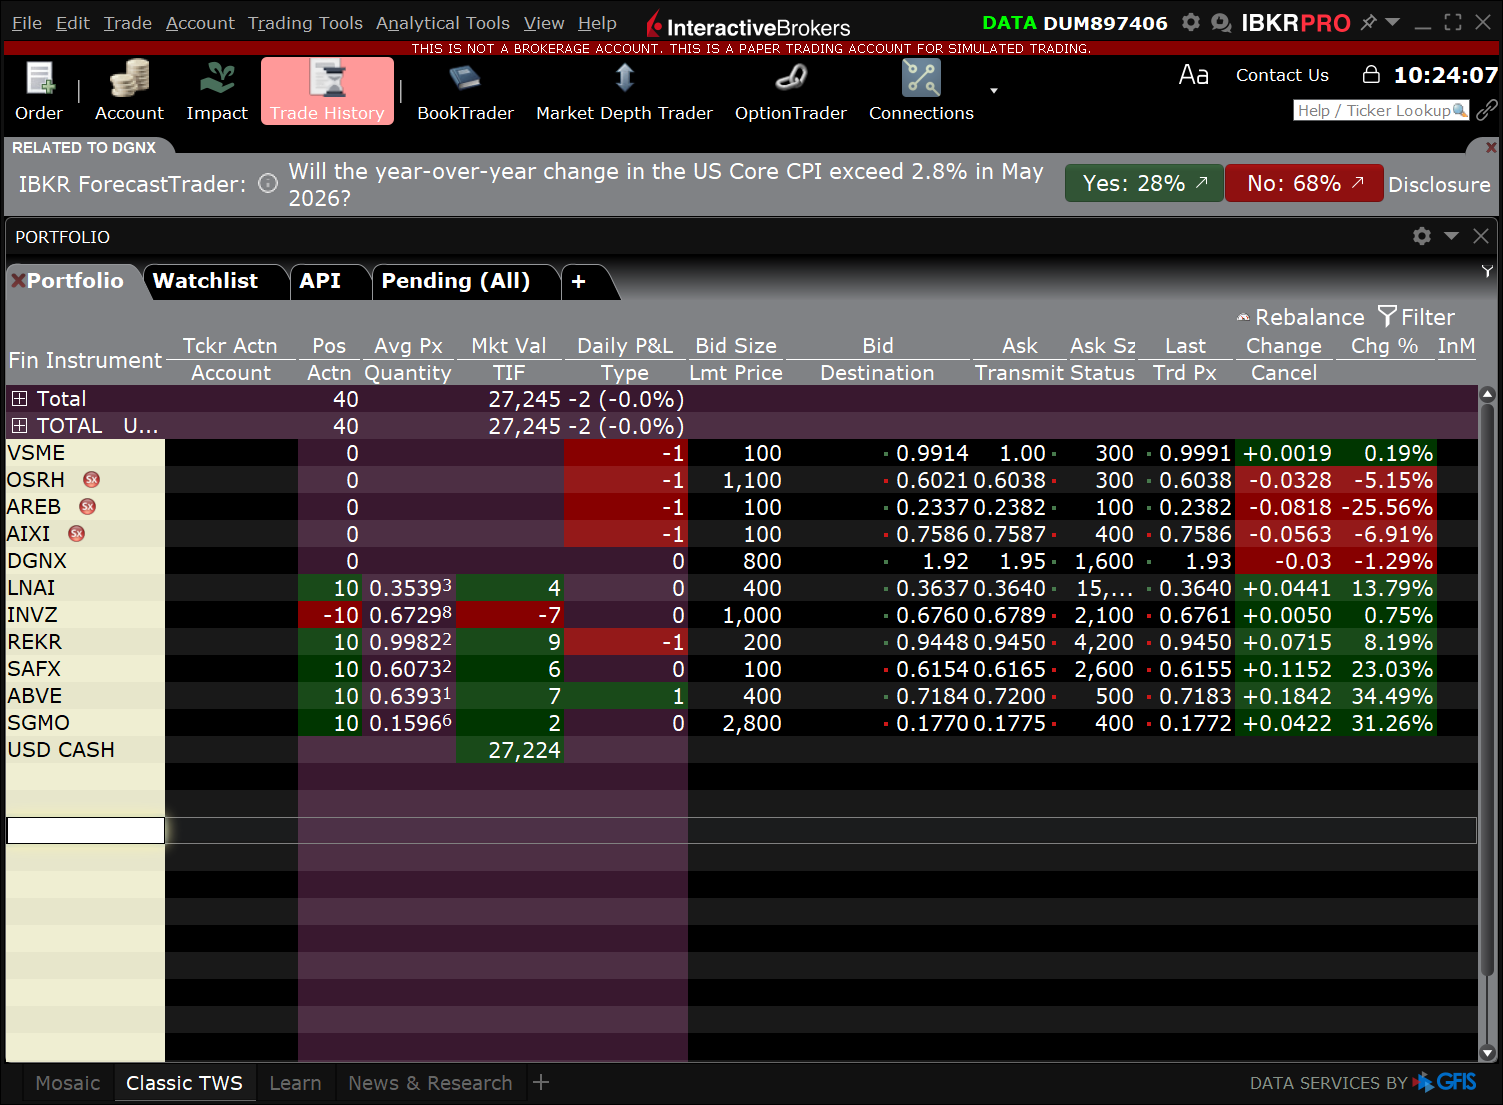Click the lock icon beside the clock
This screenshot has width=1503, height=1105.
coord(1371,75)
